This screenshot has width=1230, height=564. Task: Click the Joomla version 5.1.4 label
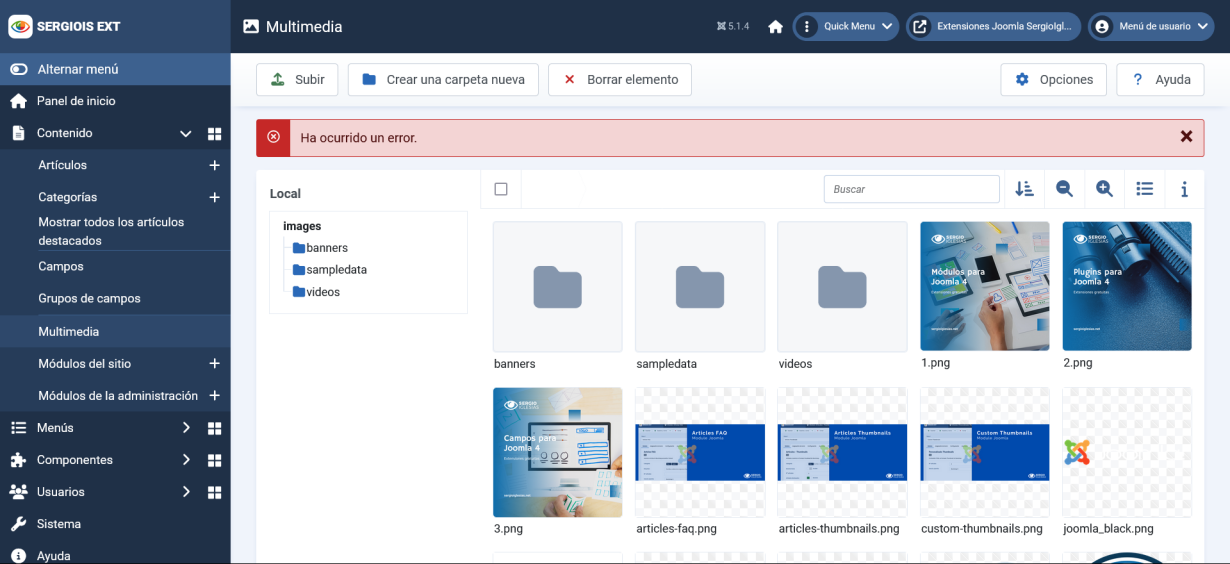click(733, 27)
